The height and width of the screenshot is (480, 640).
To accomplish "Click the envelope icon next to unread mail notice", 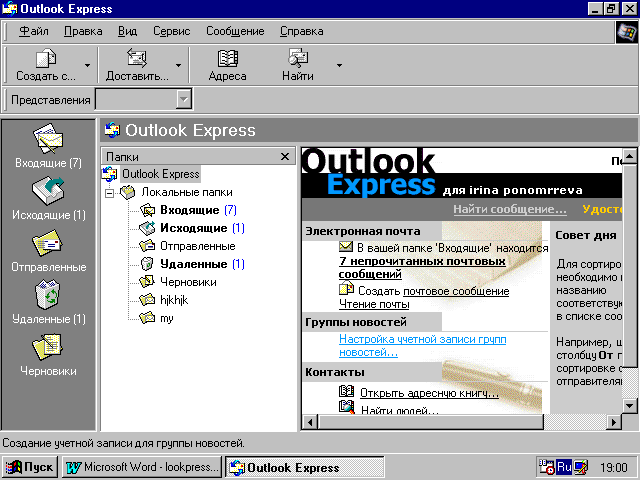I will point(346,247).
